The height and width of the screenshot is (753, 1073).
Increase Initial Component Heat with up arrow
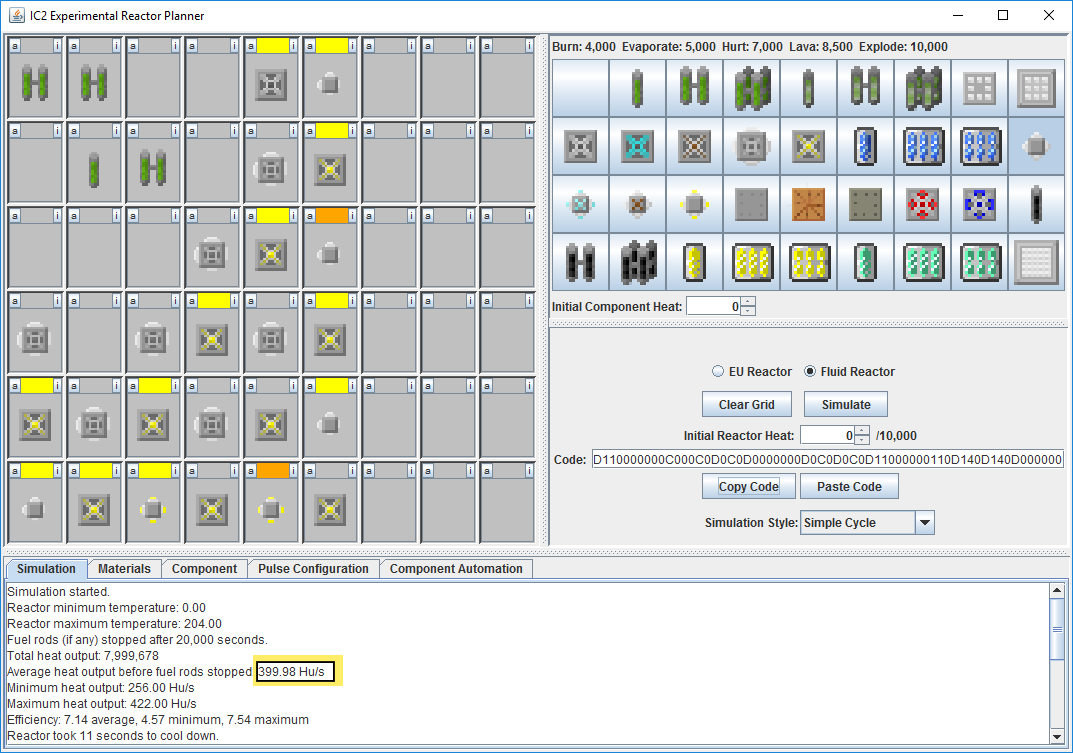[x=748, y=302]
